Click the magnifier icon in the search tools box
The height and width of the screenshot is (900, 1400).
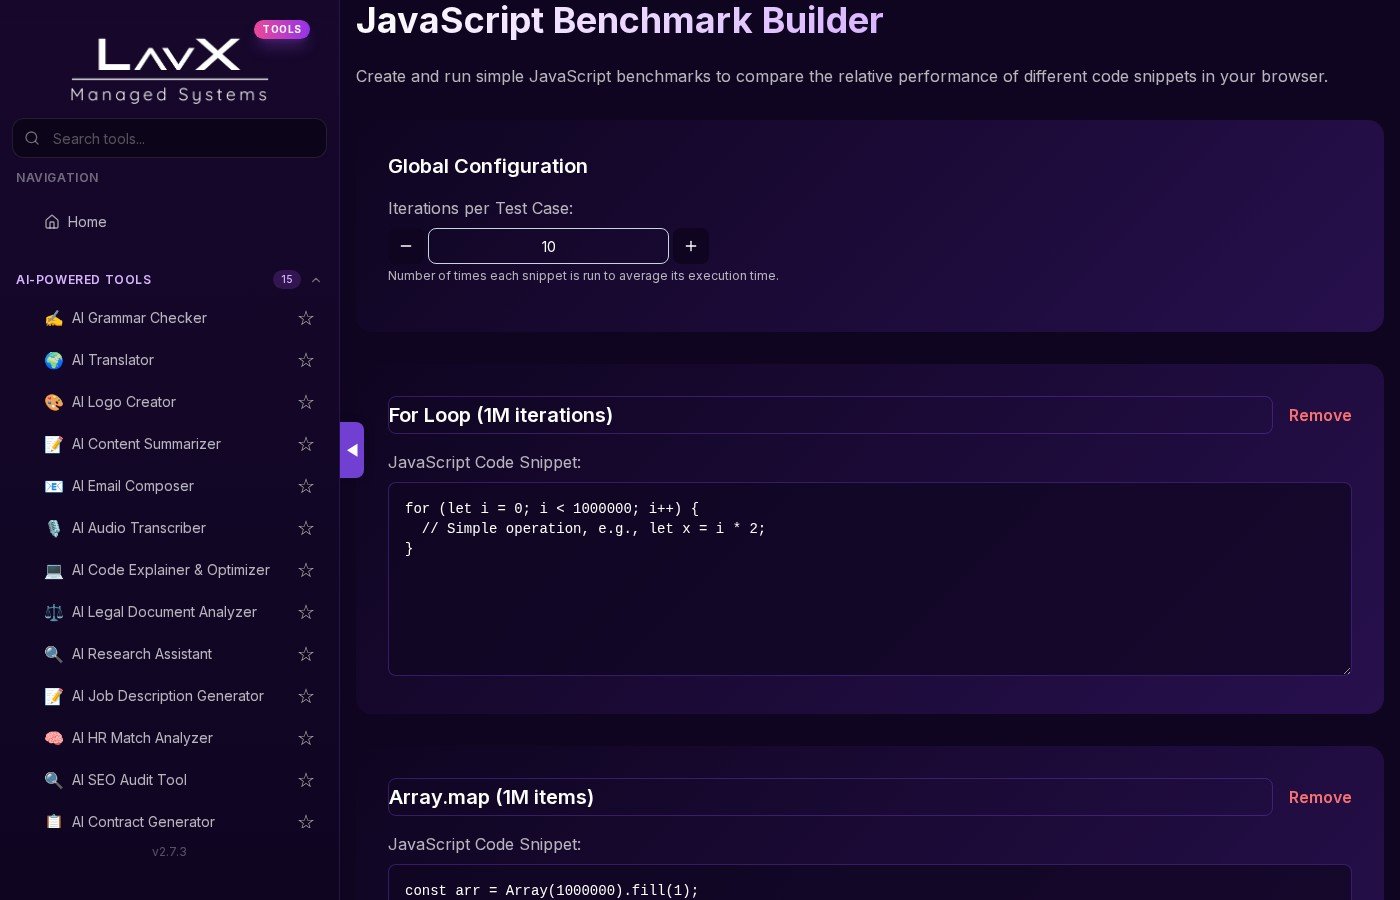pyautogui.click(x=32, y=138)
